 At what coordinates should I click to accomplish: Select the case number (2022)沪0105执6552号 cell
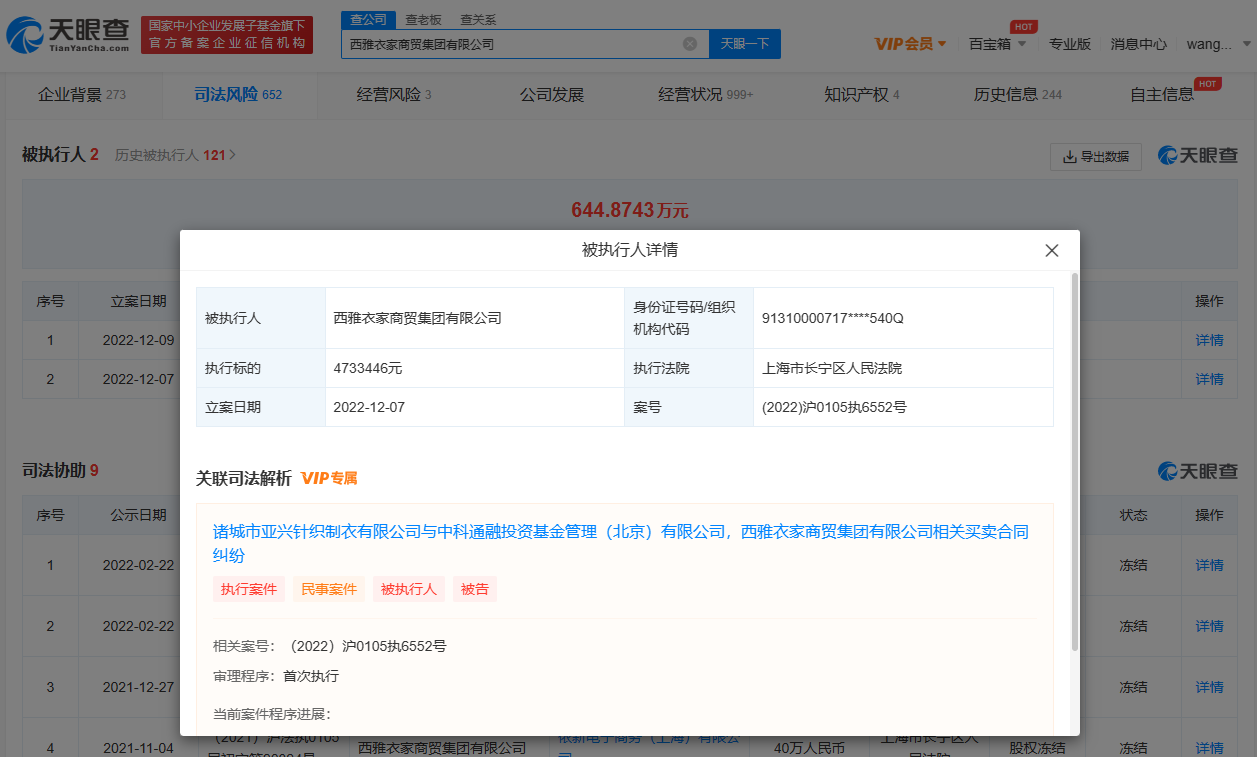[834, 407]
